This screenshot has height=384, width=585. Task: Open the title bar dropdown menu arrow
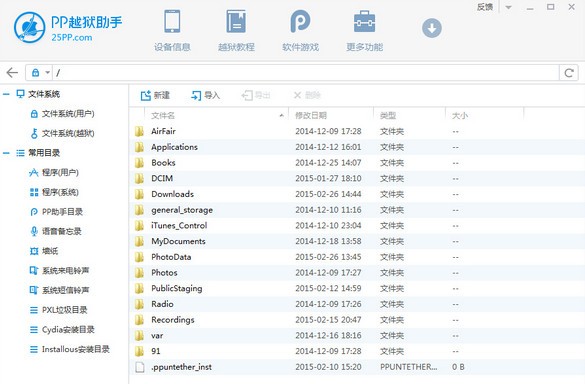[x=508, y=7]
